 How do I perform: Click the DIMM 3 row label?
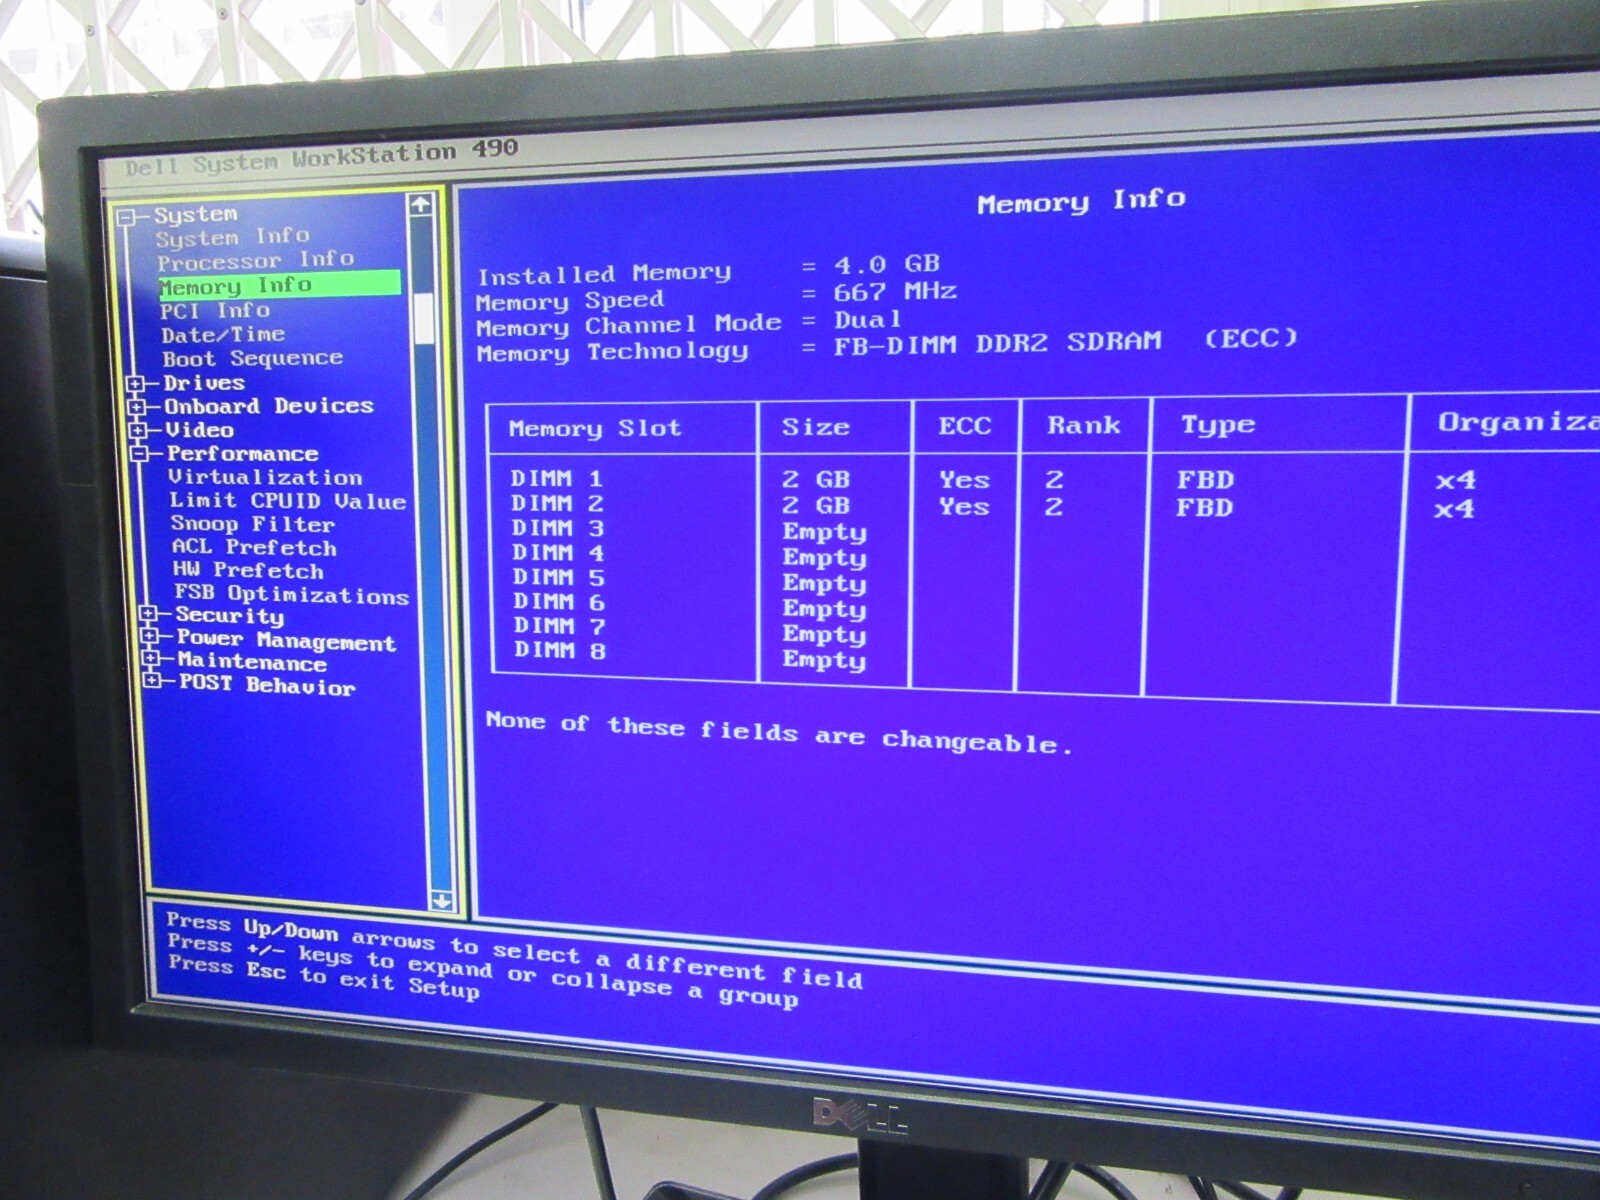(558, 528)
